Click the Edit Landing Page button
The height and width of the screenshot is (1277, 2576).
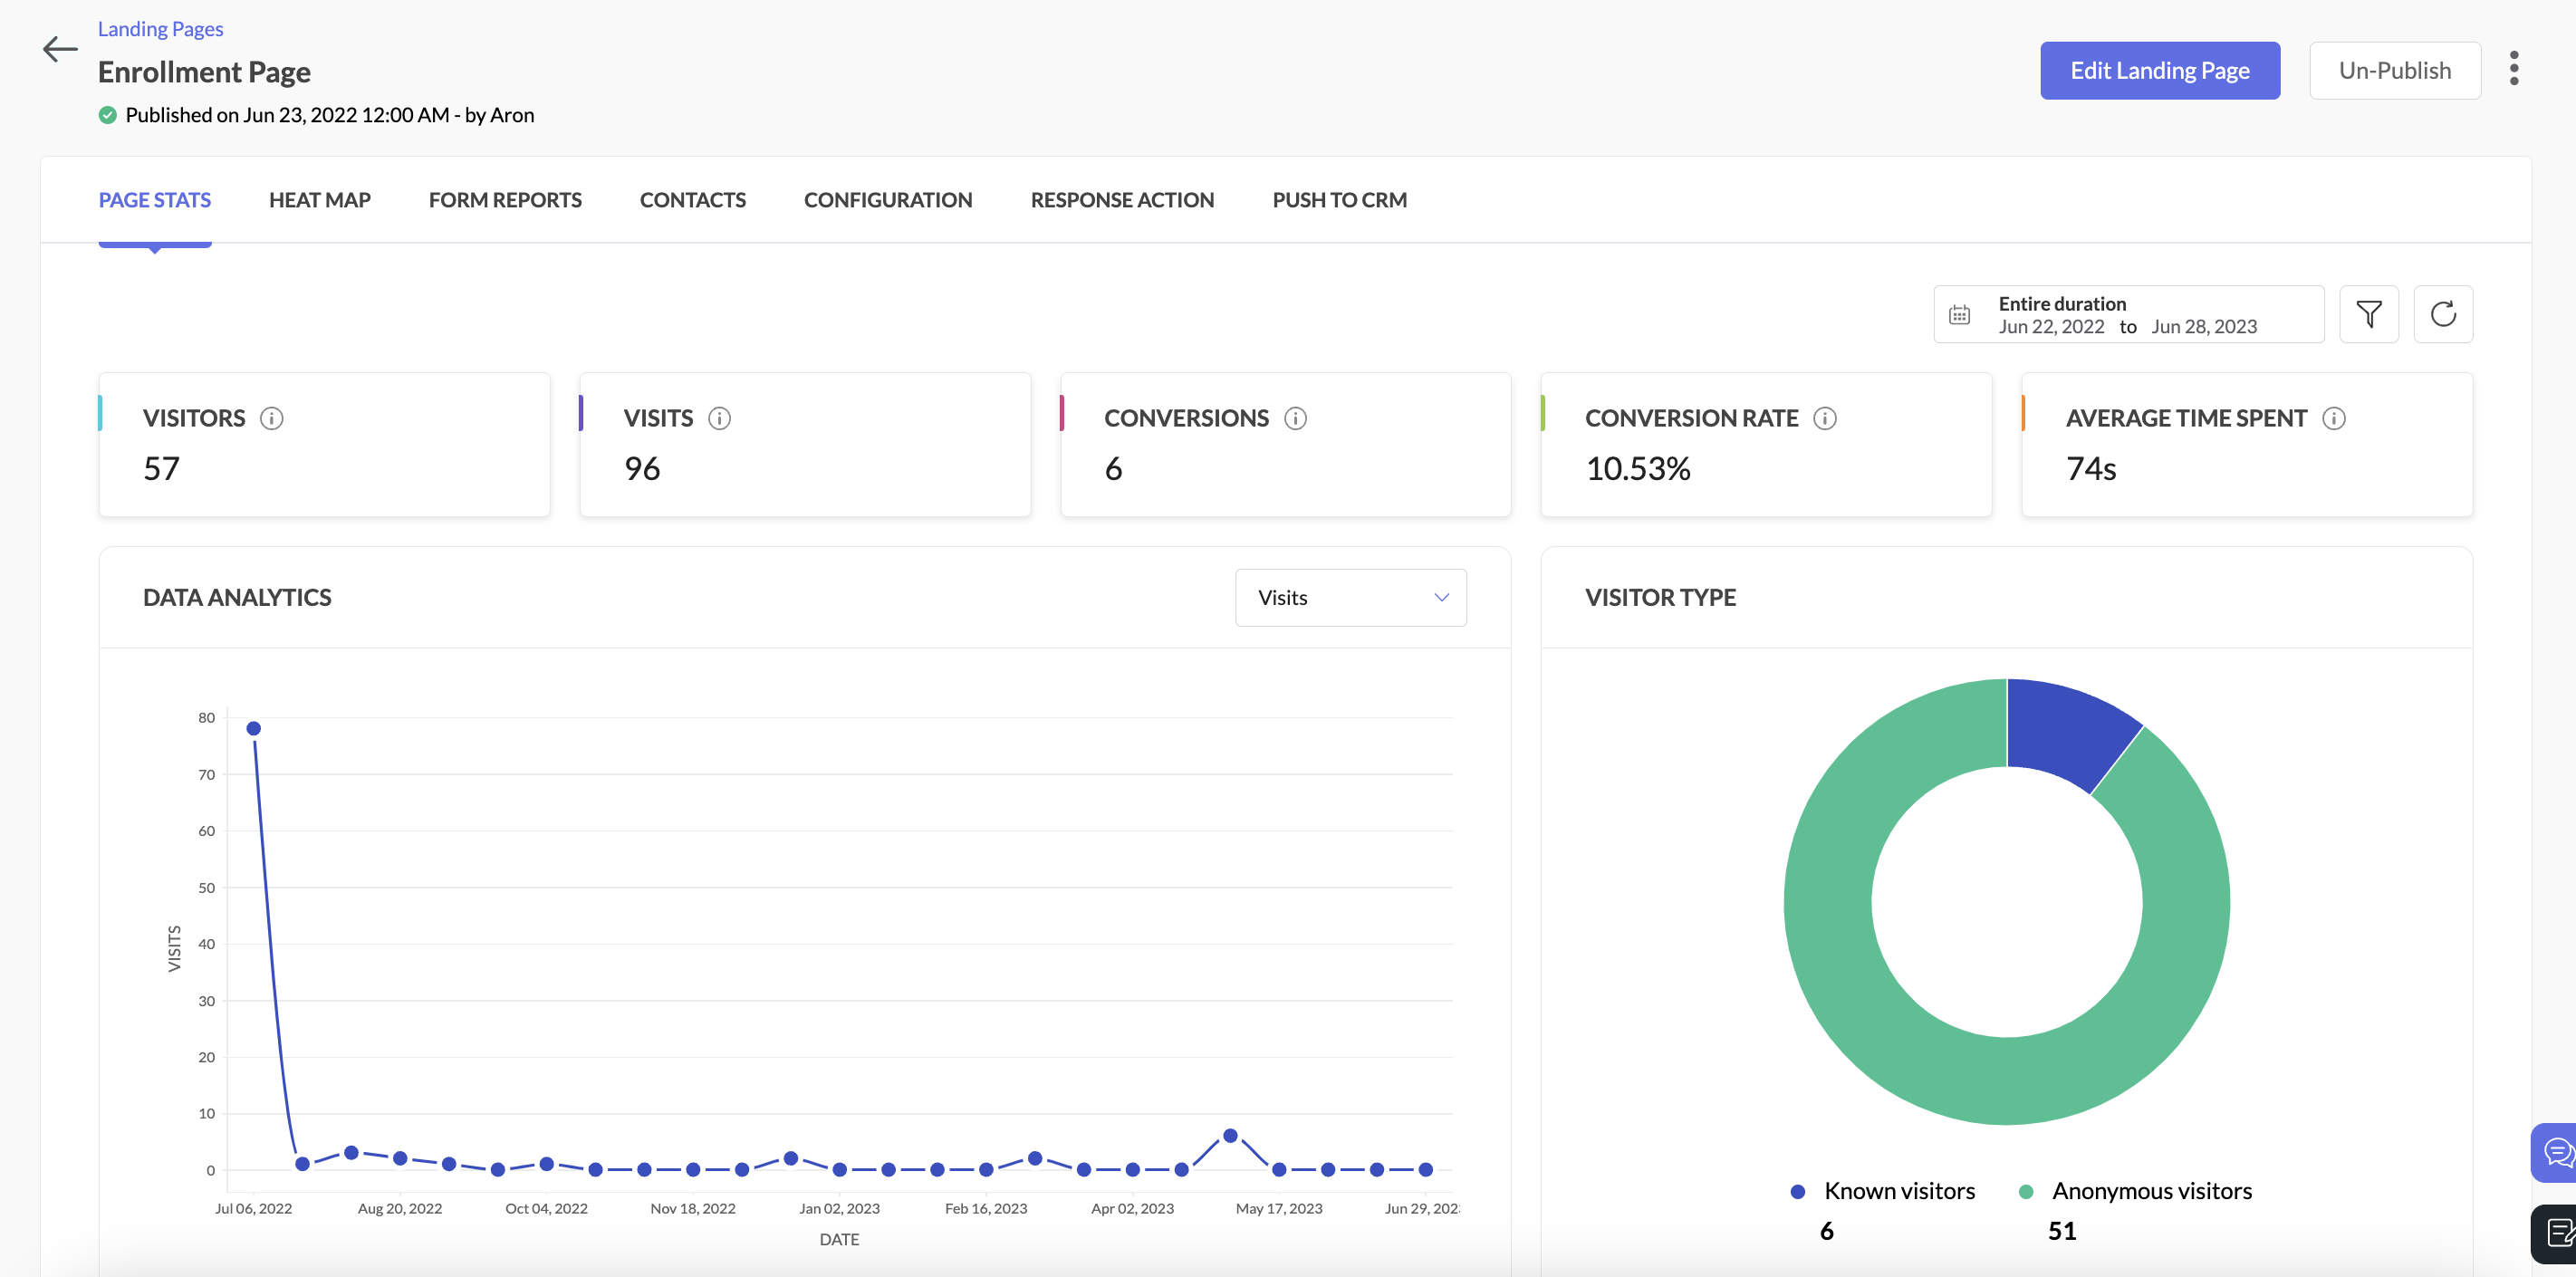coord(2160,70)
